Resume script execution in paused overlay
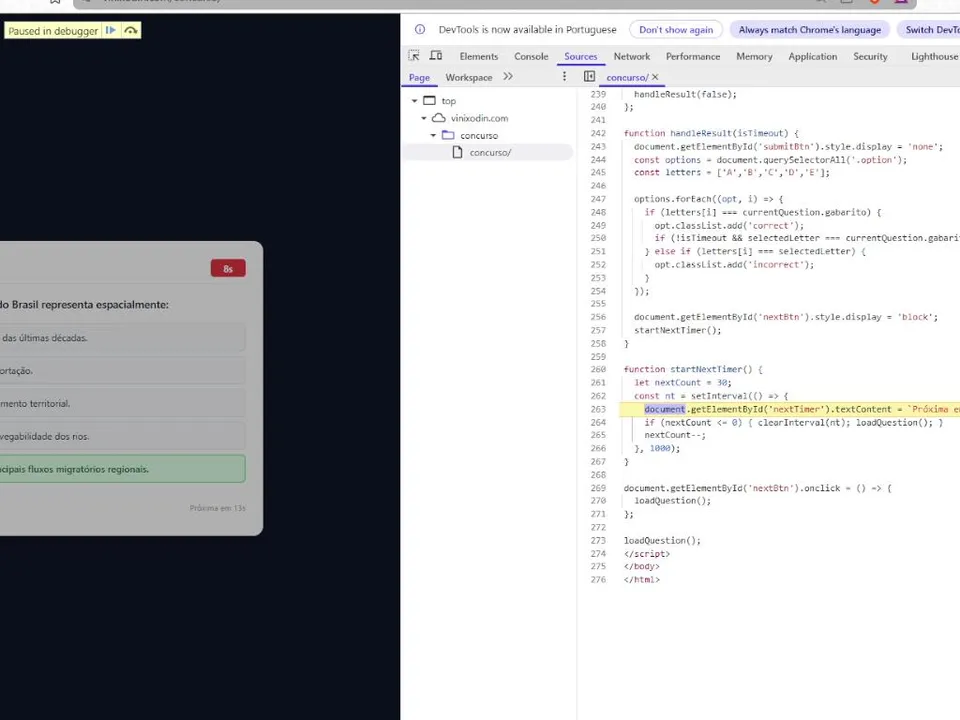This screenshot has width=960, height=720. coord(111,31)
